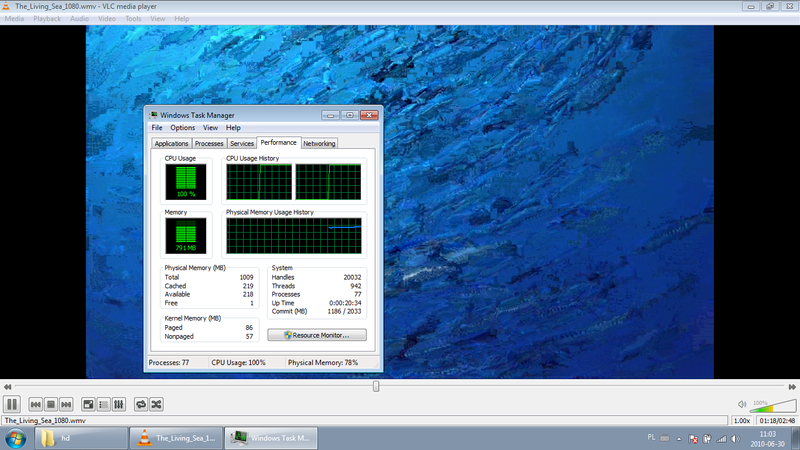The width and height of the screenshot is (800, 450).
Task: Open extended settings equalizer panel
Action: point(119,405)
